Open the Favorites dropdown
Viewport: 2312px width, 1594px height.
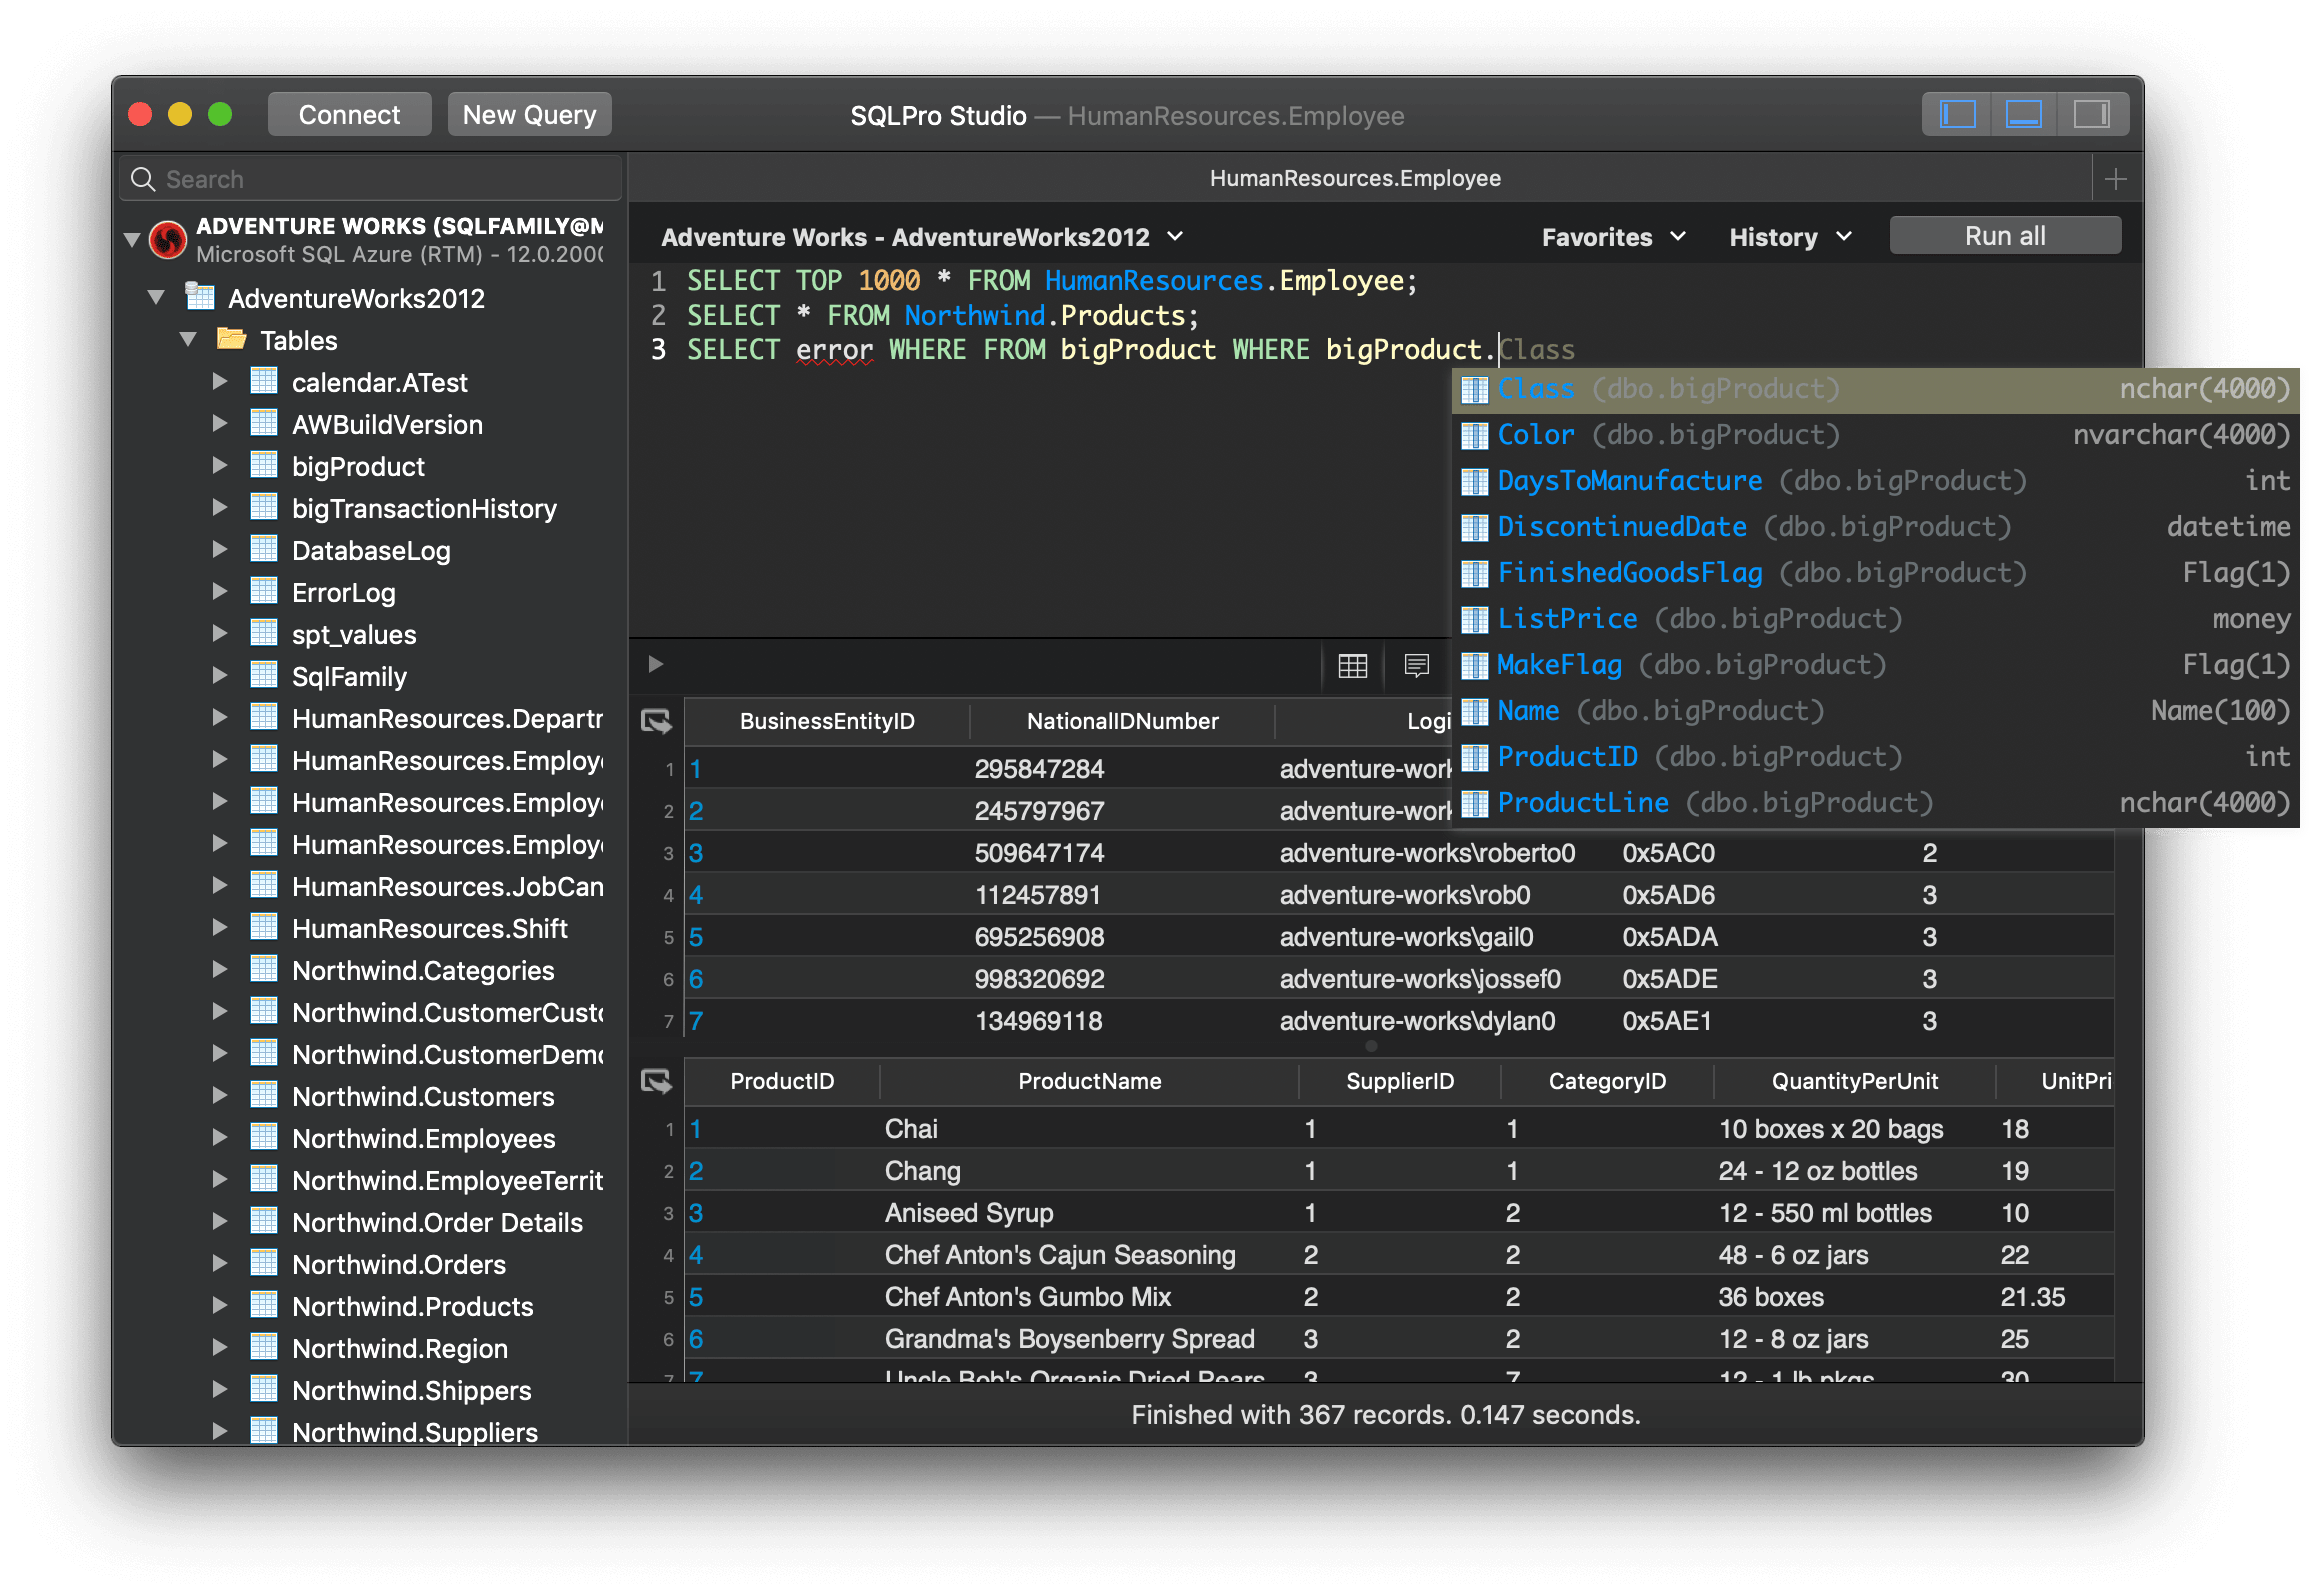coord(1613,237)
